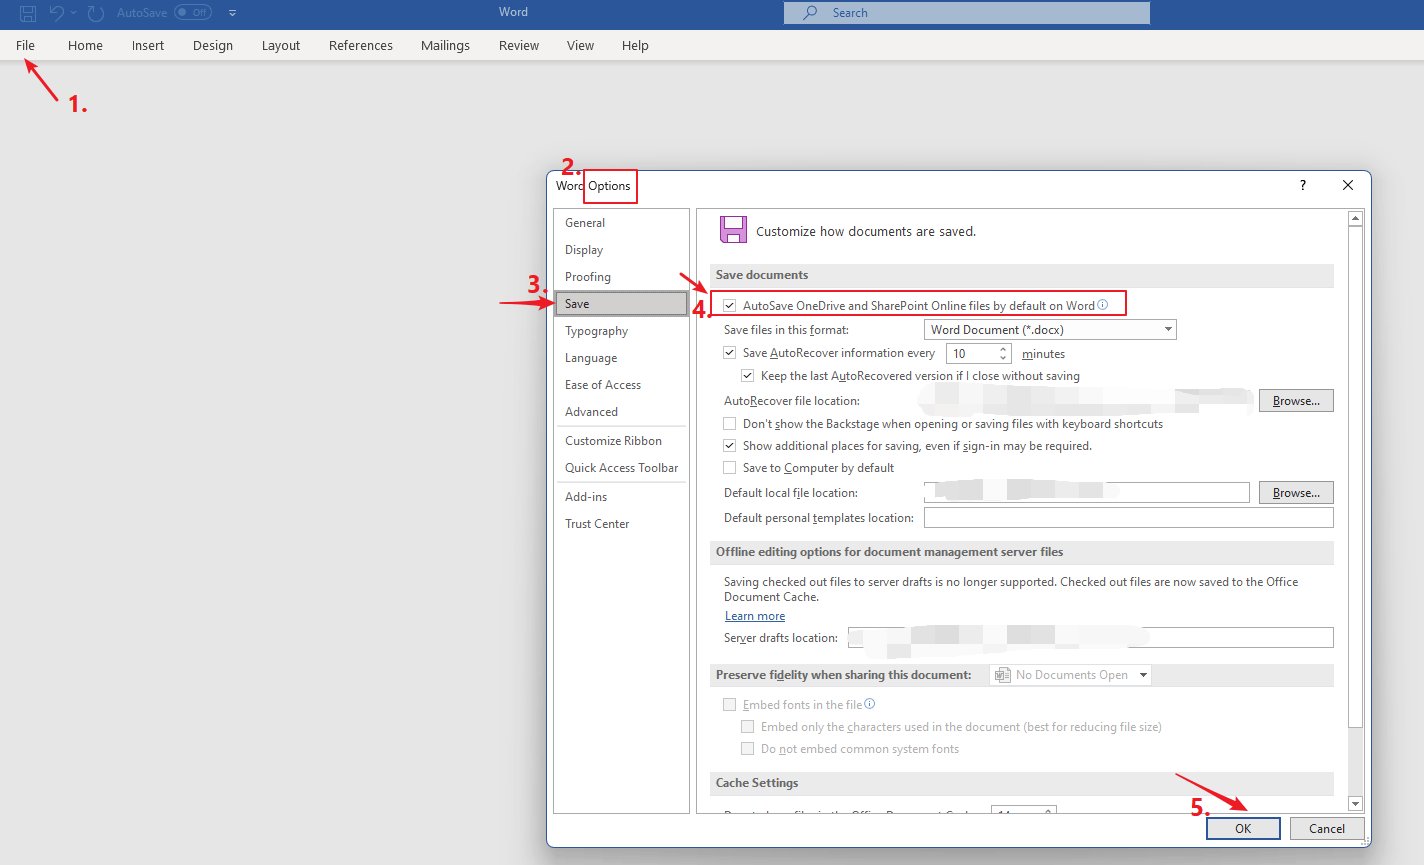Check Embed only the characters used box

click(x=748, y=727)
